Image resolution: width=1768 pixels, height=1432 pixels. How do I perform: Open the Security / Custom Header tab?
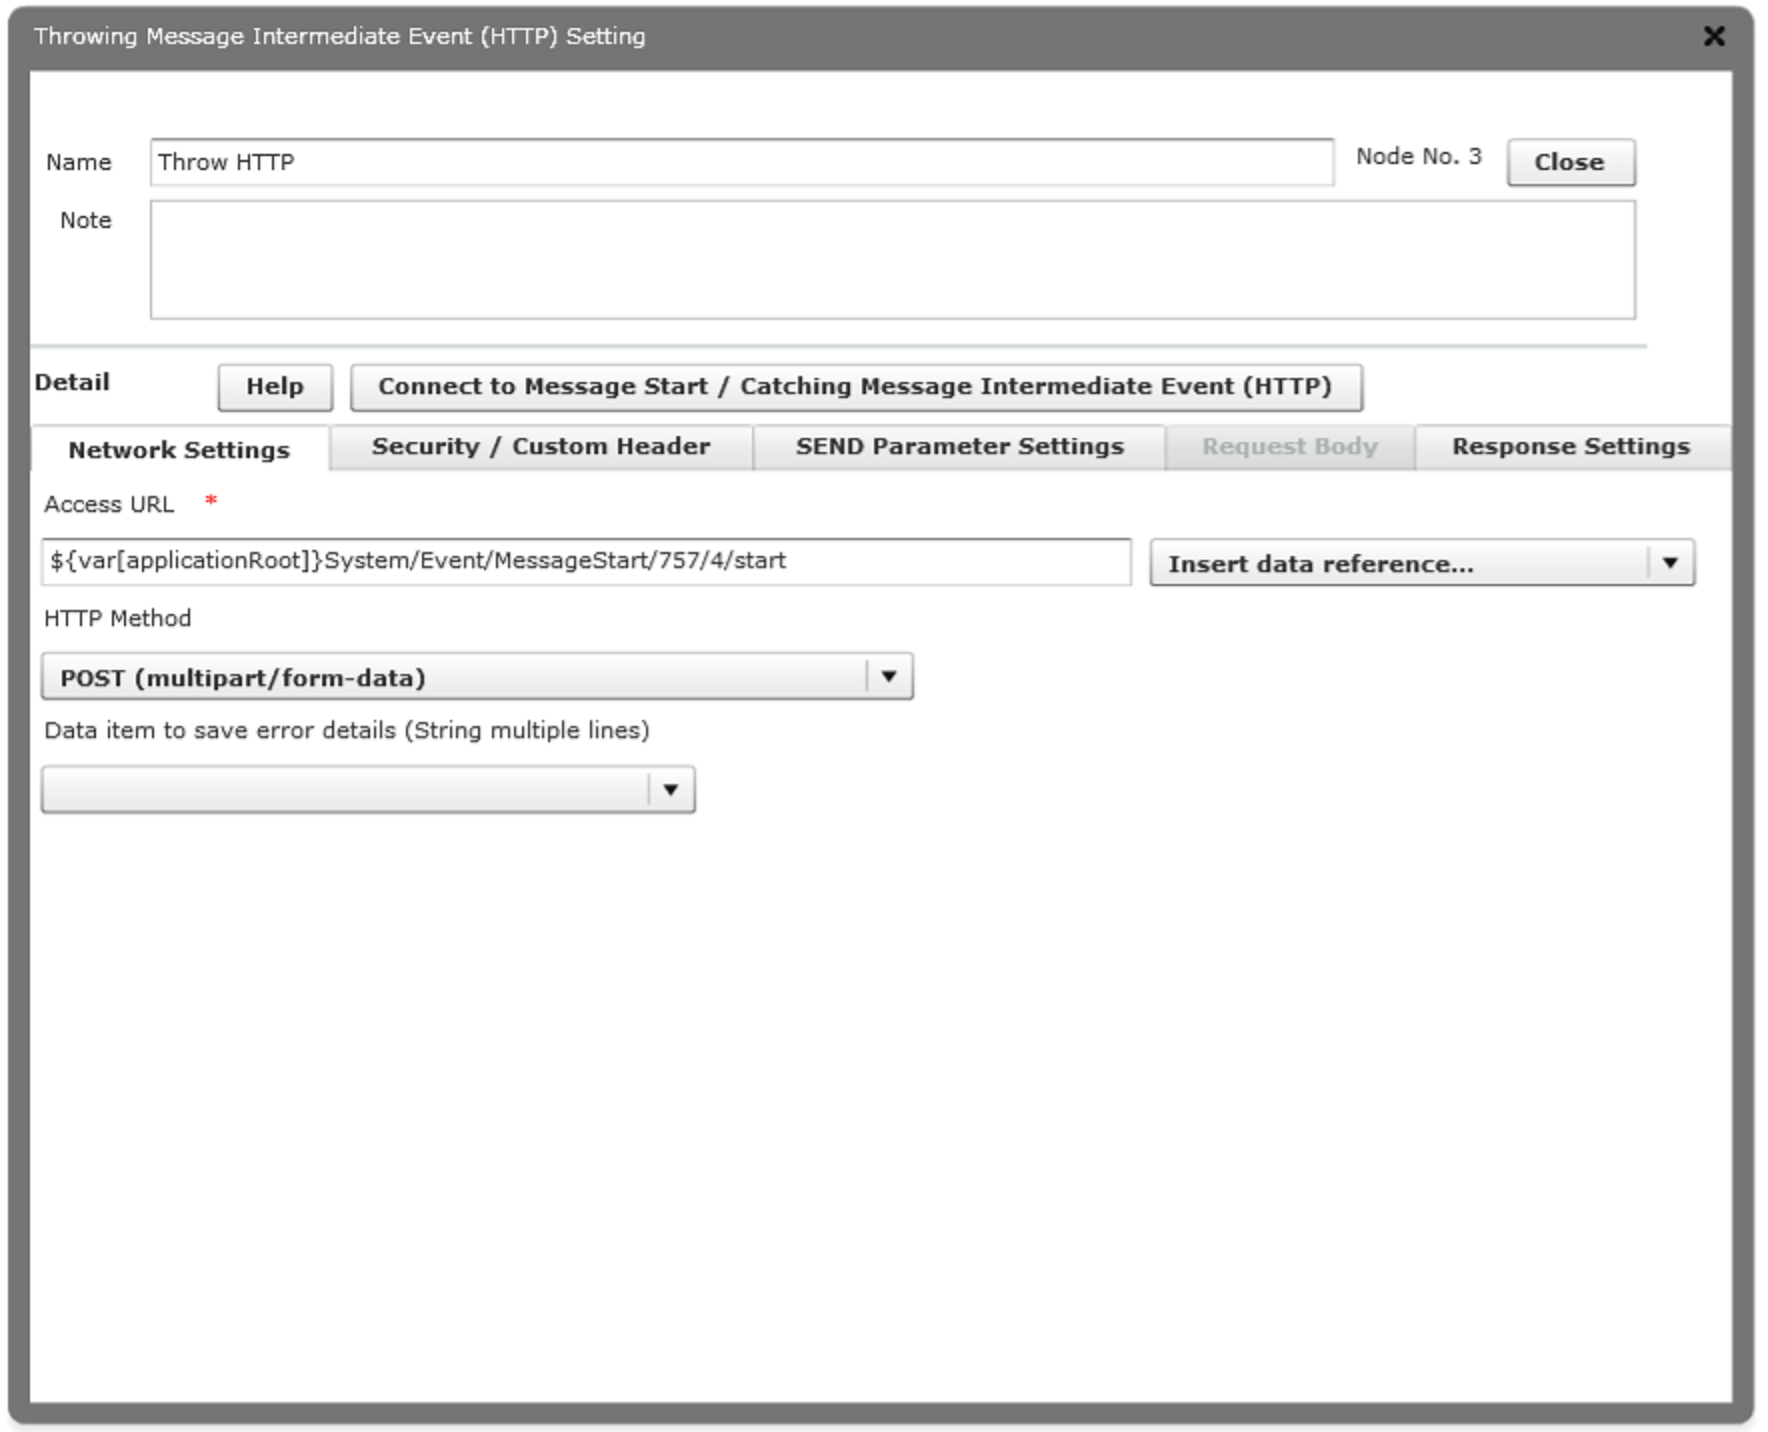(x=539, y=446)
